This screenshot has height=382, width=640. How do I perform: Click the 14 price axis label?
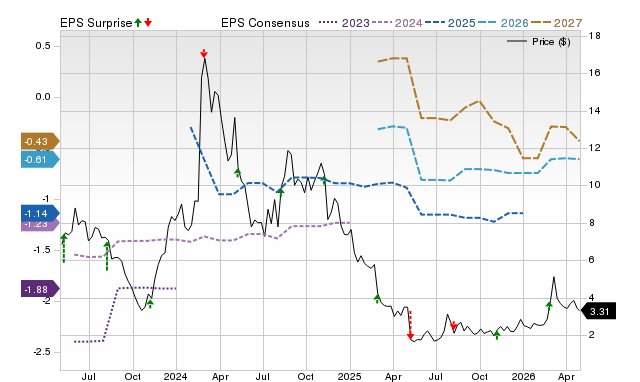(595, 111)
